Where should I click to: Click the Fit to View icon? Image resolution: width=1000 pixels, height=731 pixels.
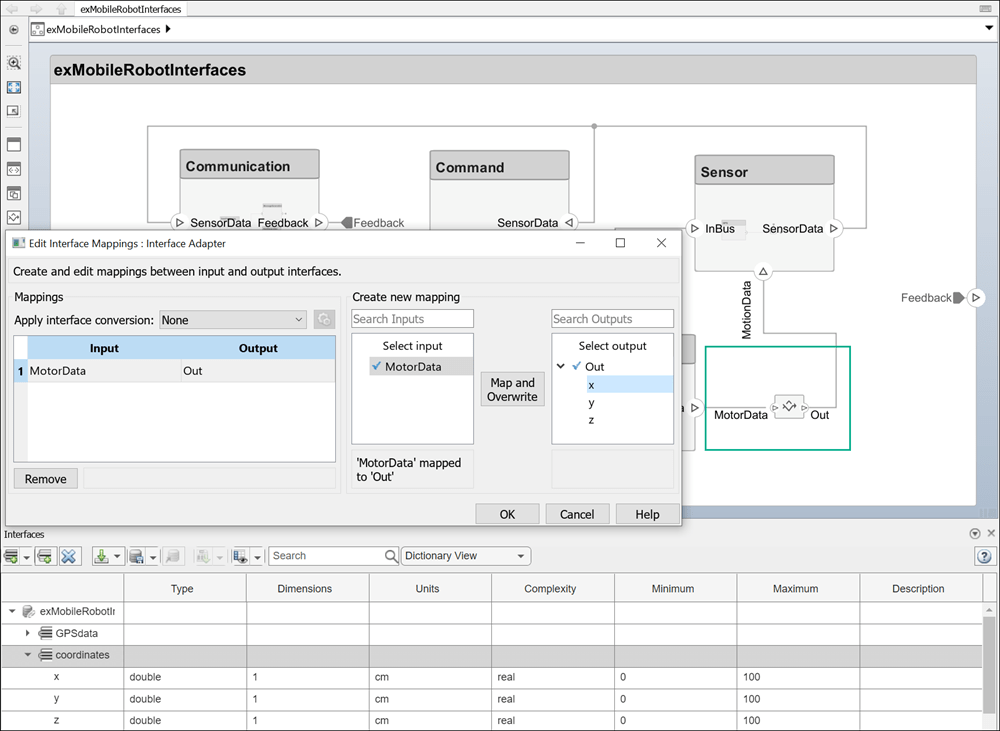pos(14,87)
